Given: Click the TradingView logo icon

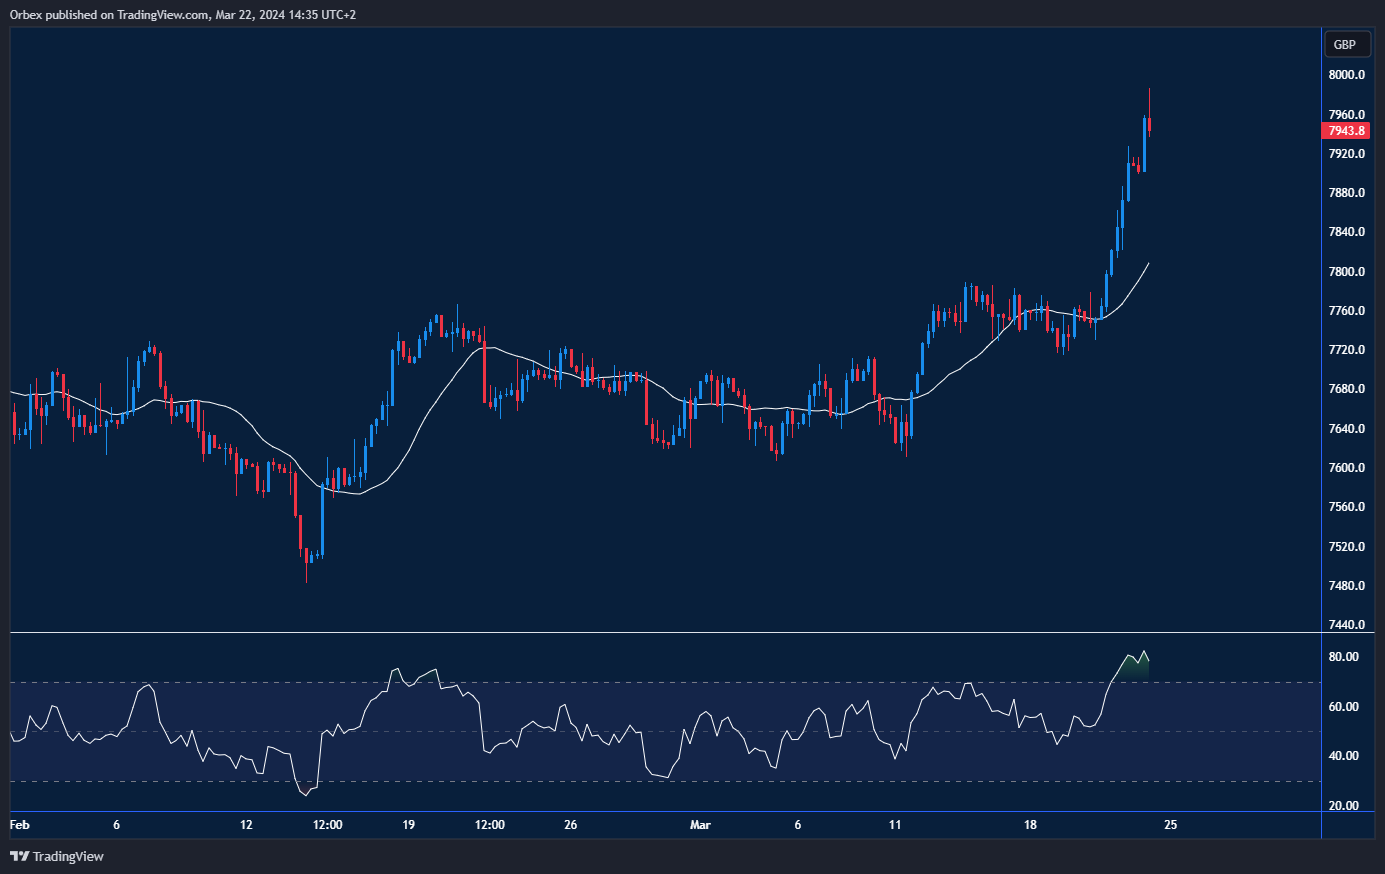Looking at the screenshot, I should pos(19,856).
